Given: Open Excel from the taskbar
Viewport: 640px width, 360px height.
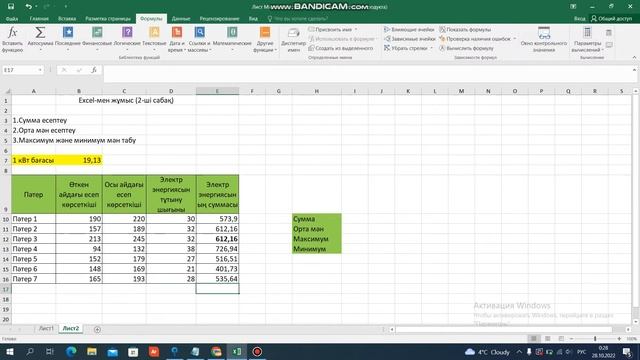Looking at the screenshot, I should click(237, 352).
